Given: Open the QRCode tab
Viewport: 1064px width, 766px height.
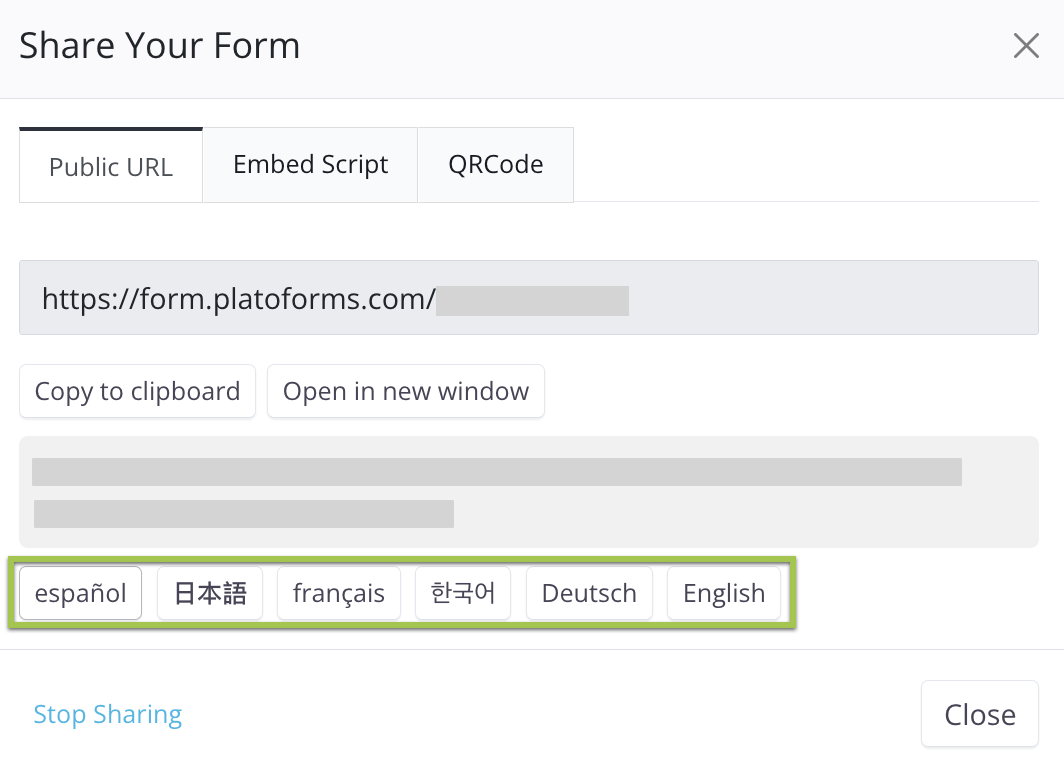Looking at the screenshot, I should coord(495,164).
